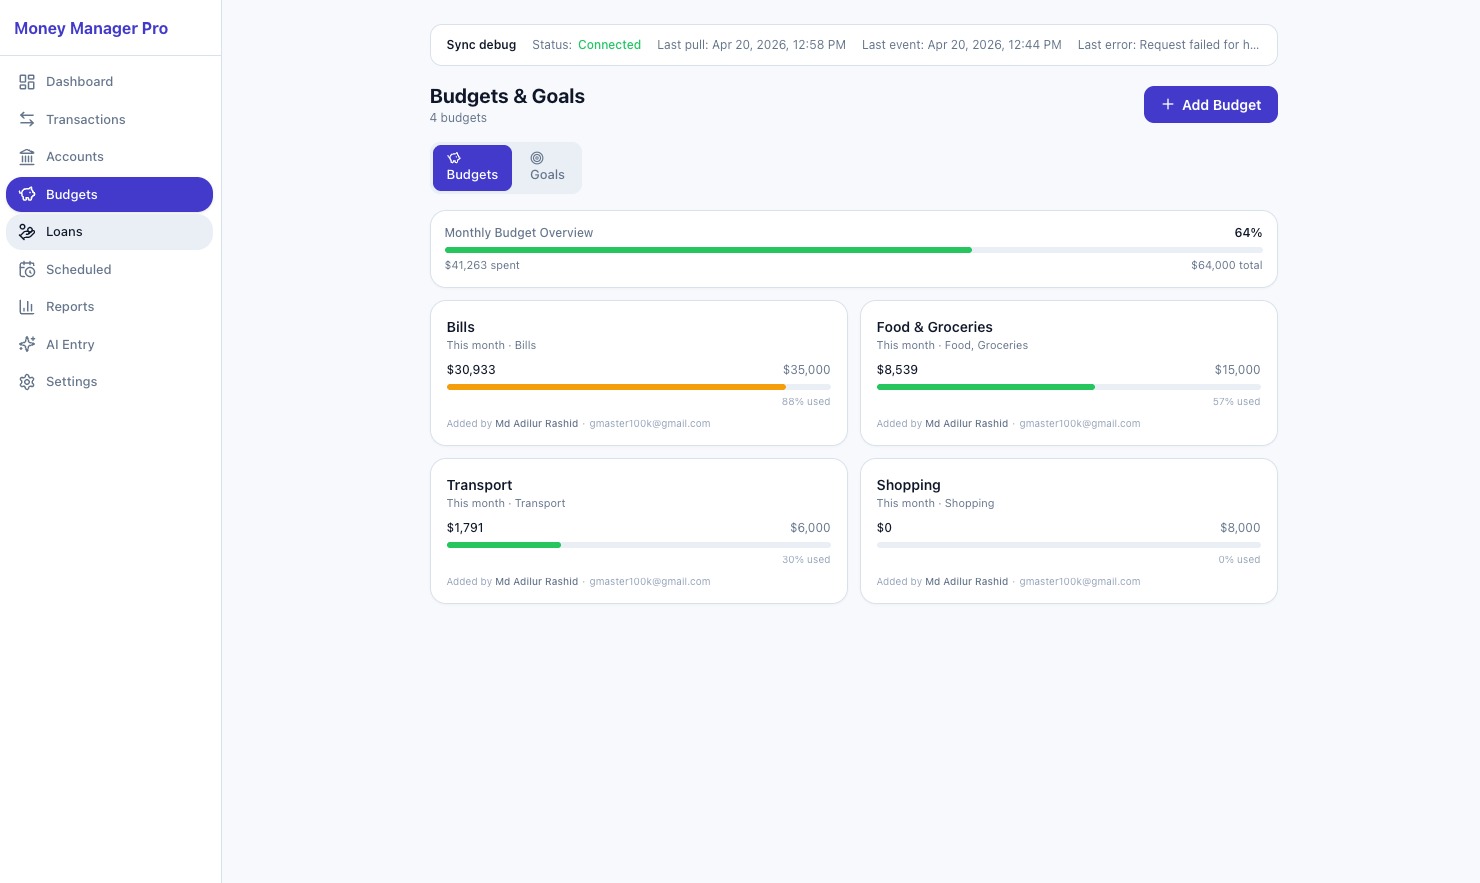This screenshot has height=883, width=1480.
Task: Click the Scheduled calendar icon
Action: tap(27, 269)
